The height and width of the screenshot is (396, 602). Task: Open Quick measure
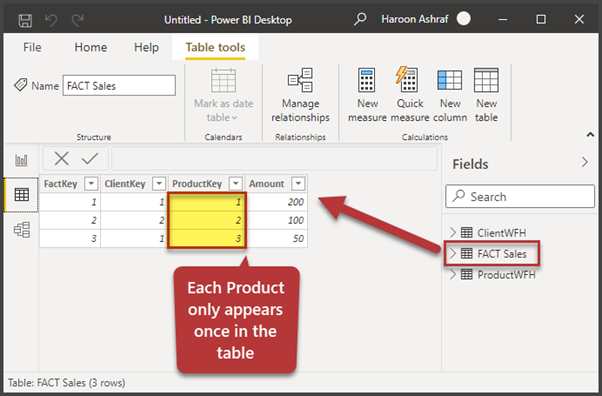(410, 95)
